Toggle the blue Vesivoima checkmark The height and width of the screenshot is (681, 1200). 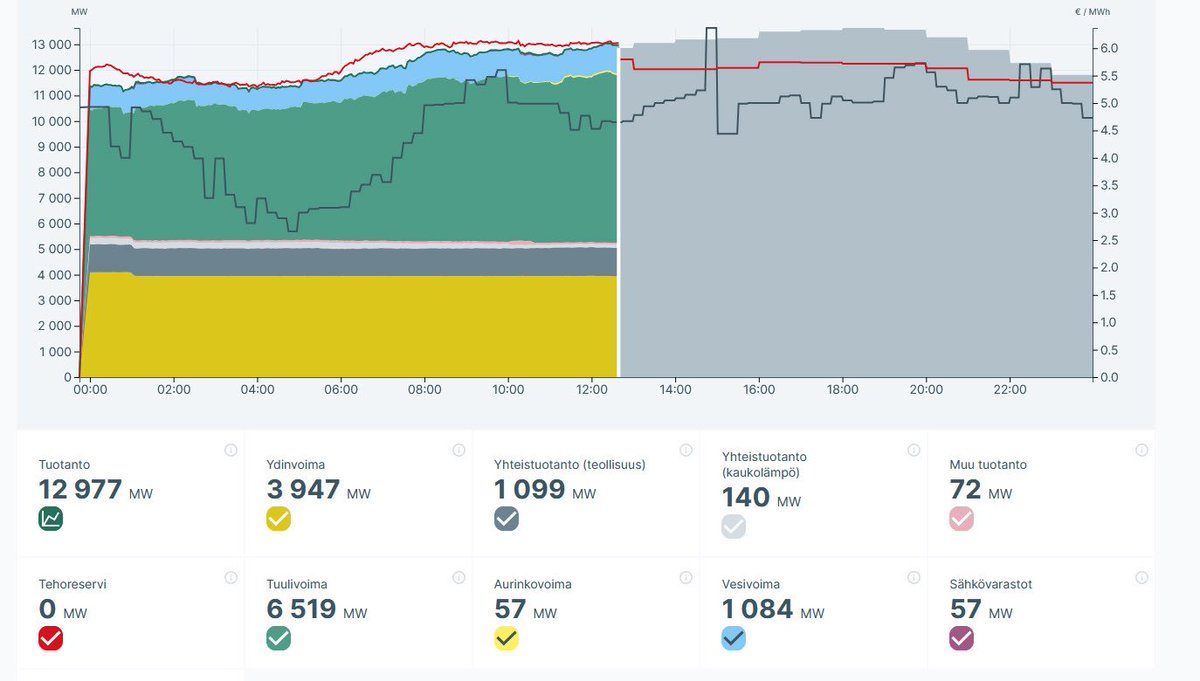point(733,638)
